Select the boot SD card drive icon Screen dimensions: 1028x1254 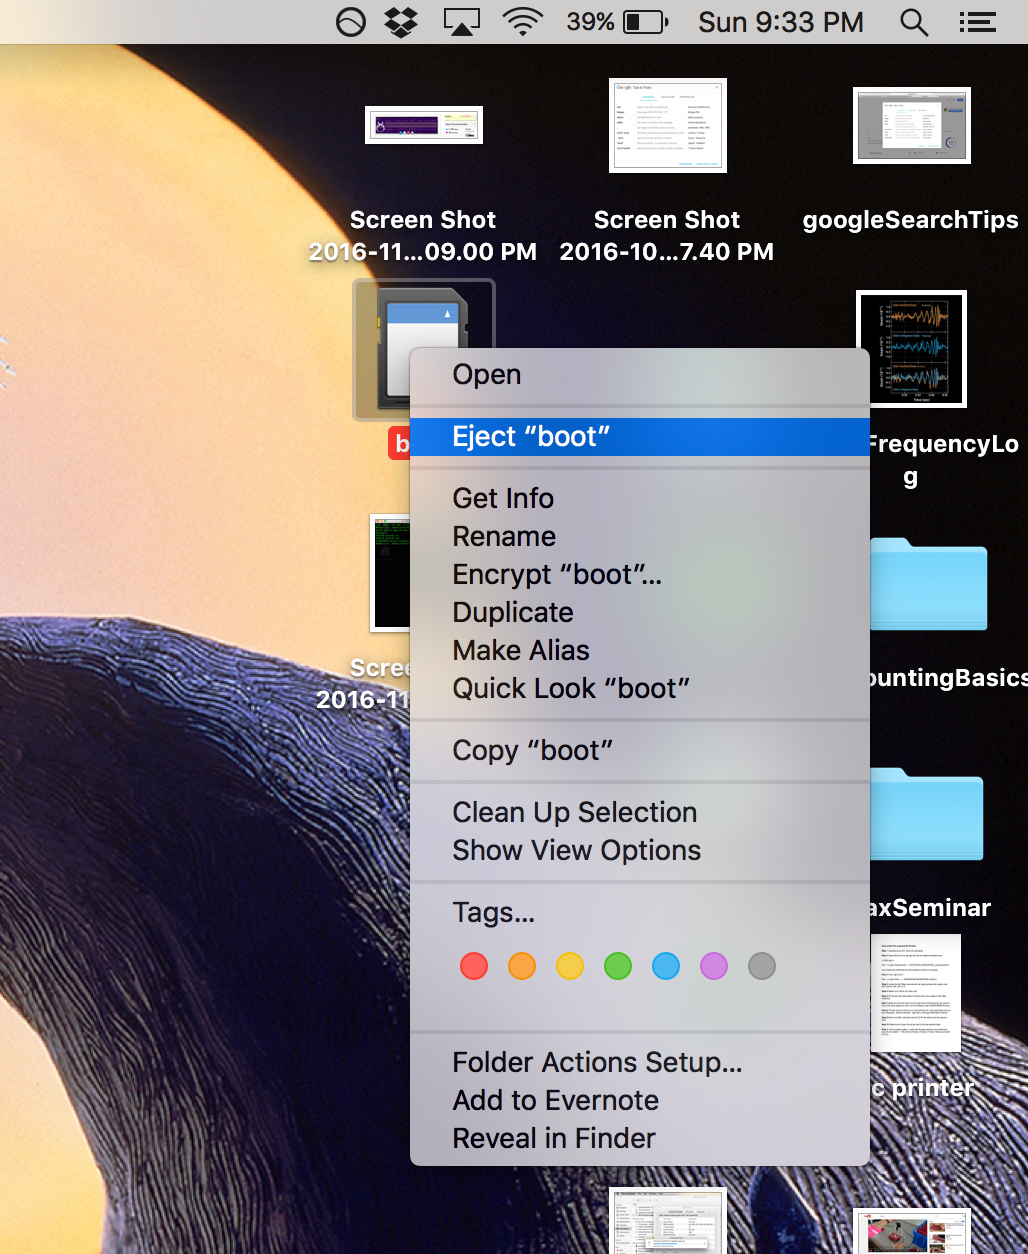tap(422, 350)
